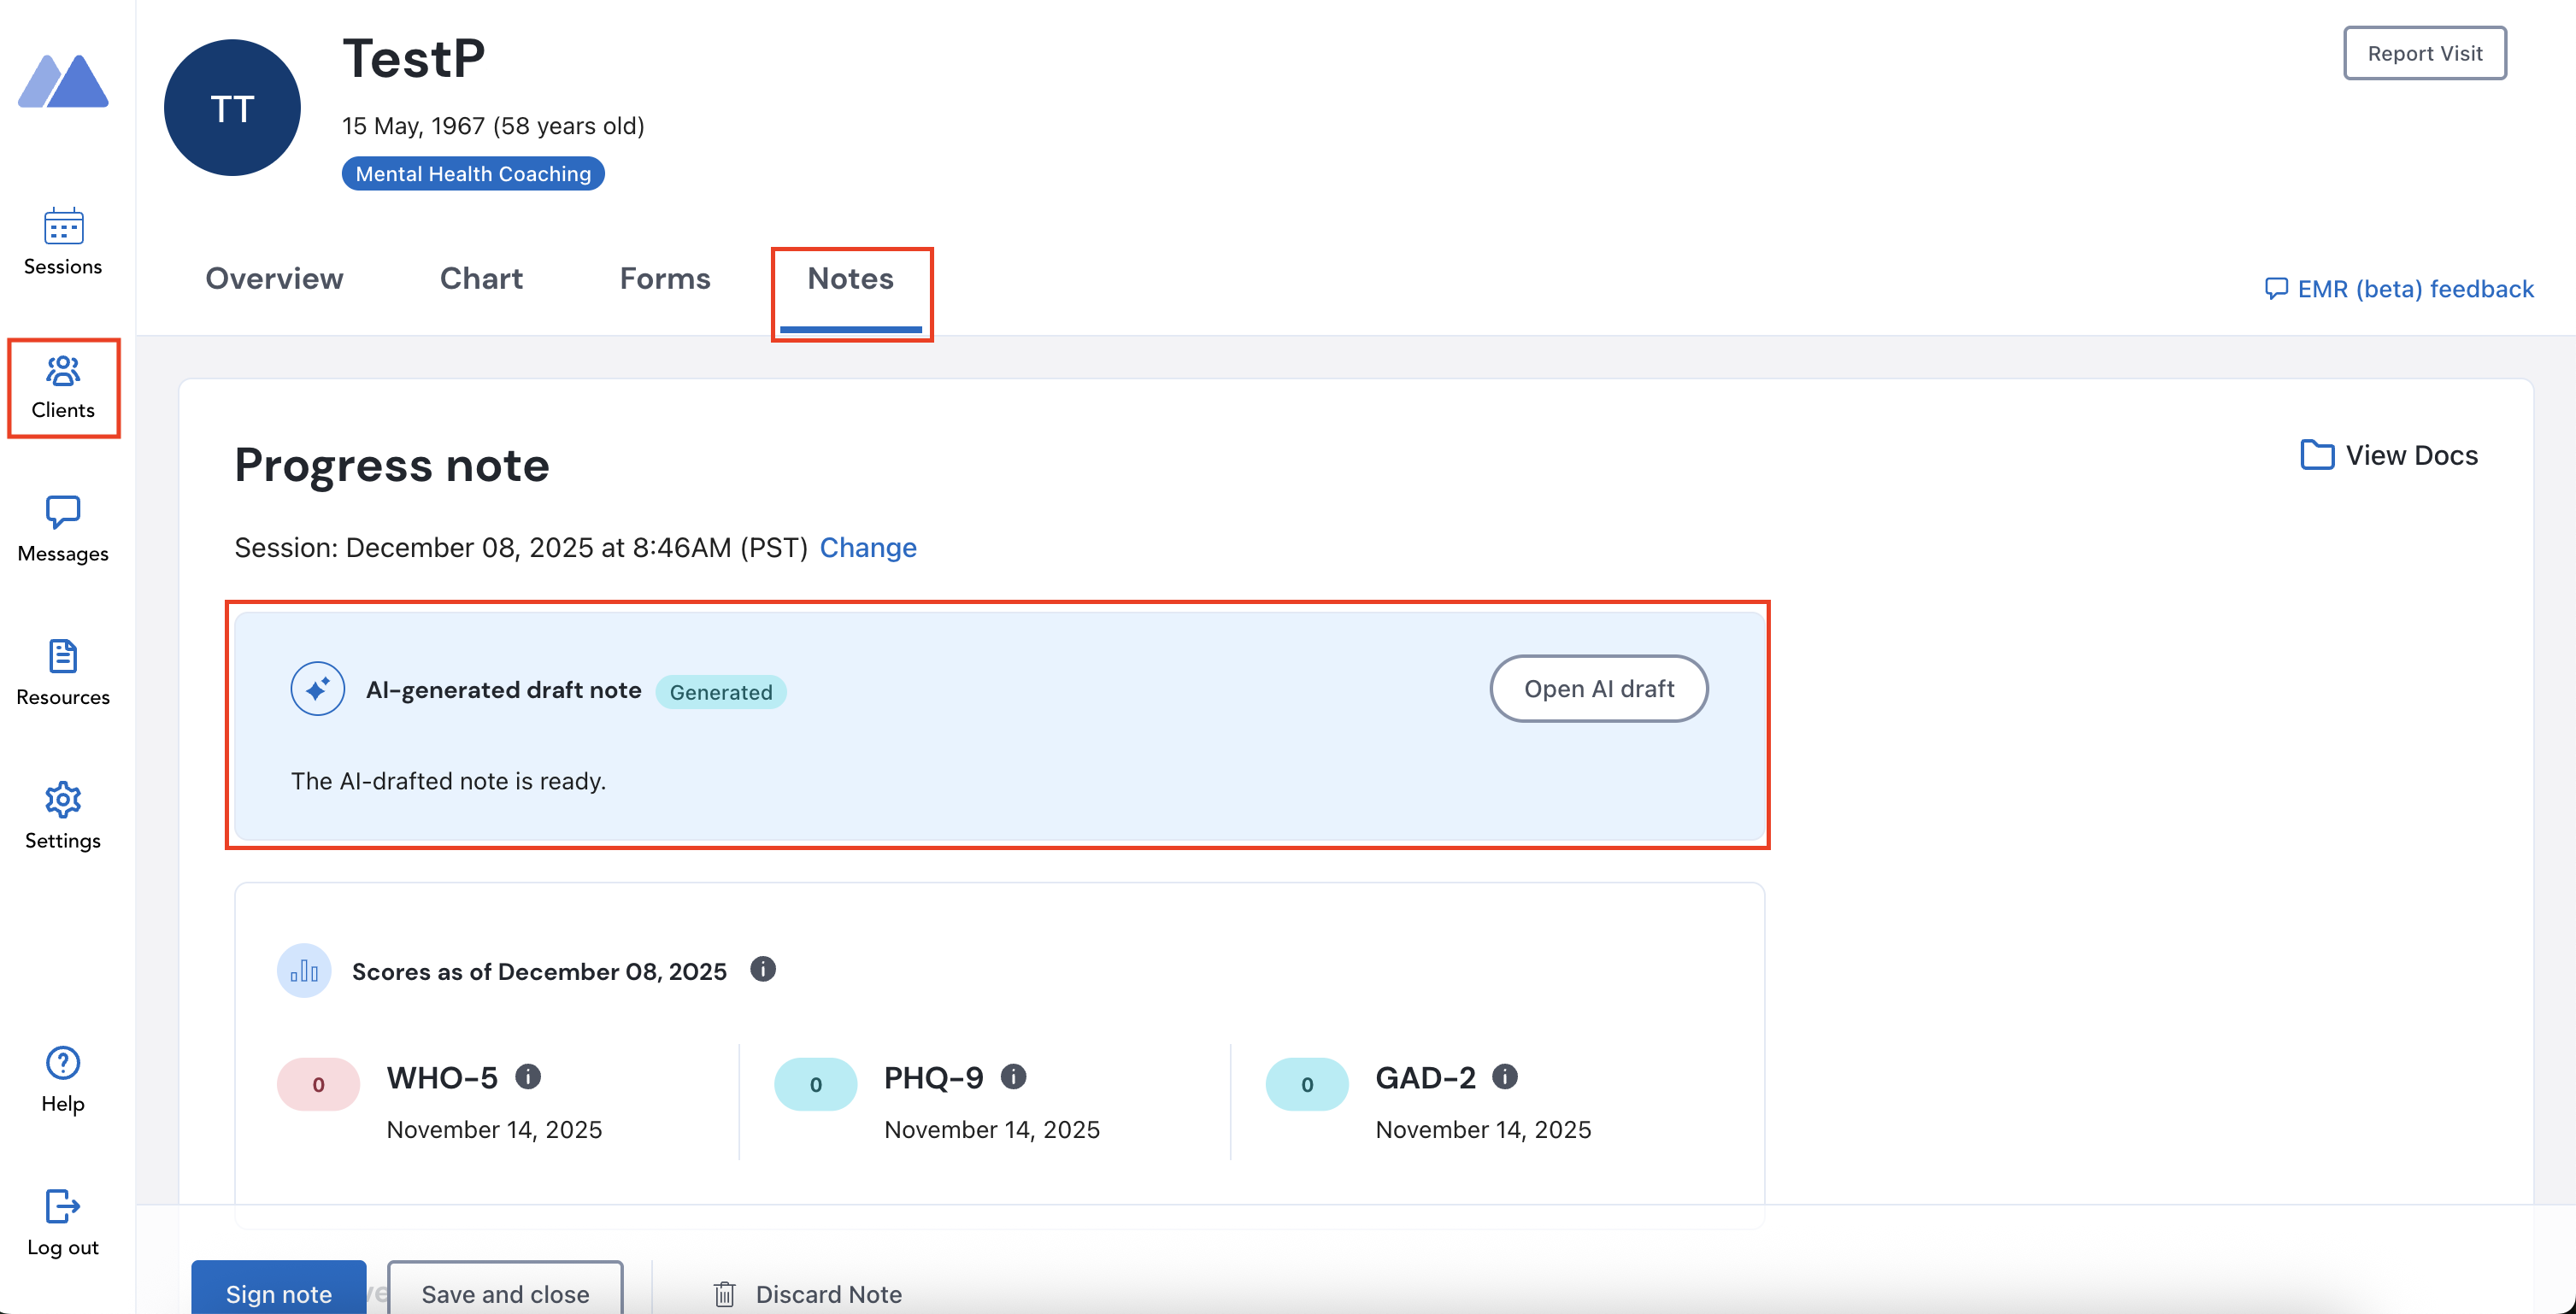Click Open AI draft button
Image resolution: width=2576 pixels, height=1314 pixels.
click(1598, 689)
